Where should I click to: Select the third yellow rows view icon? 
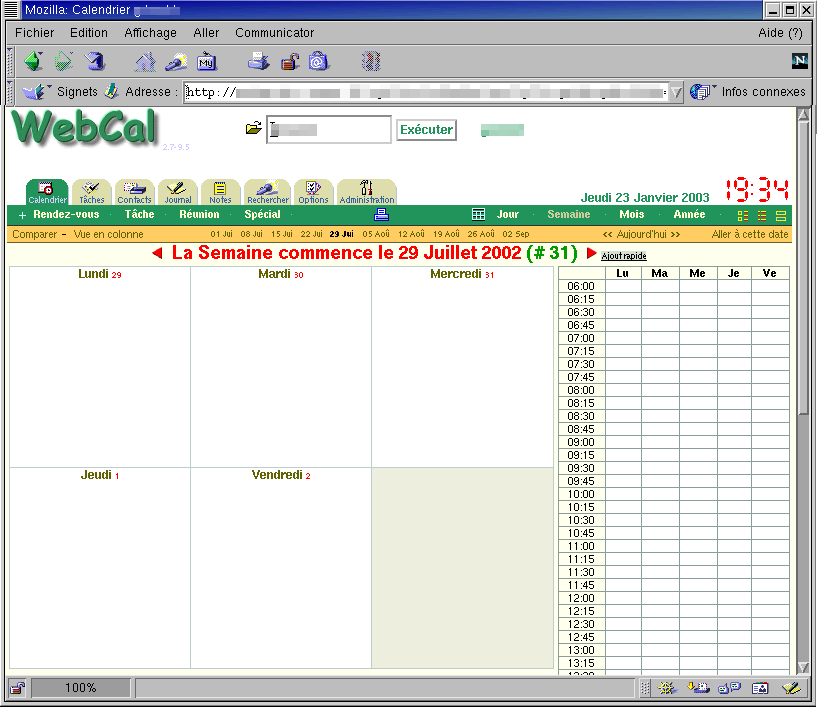pyautogui.click(x=781, y=215)
